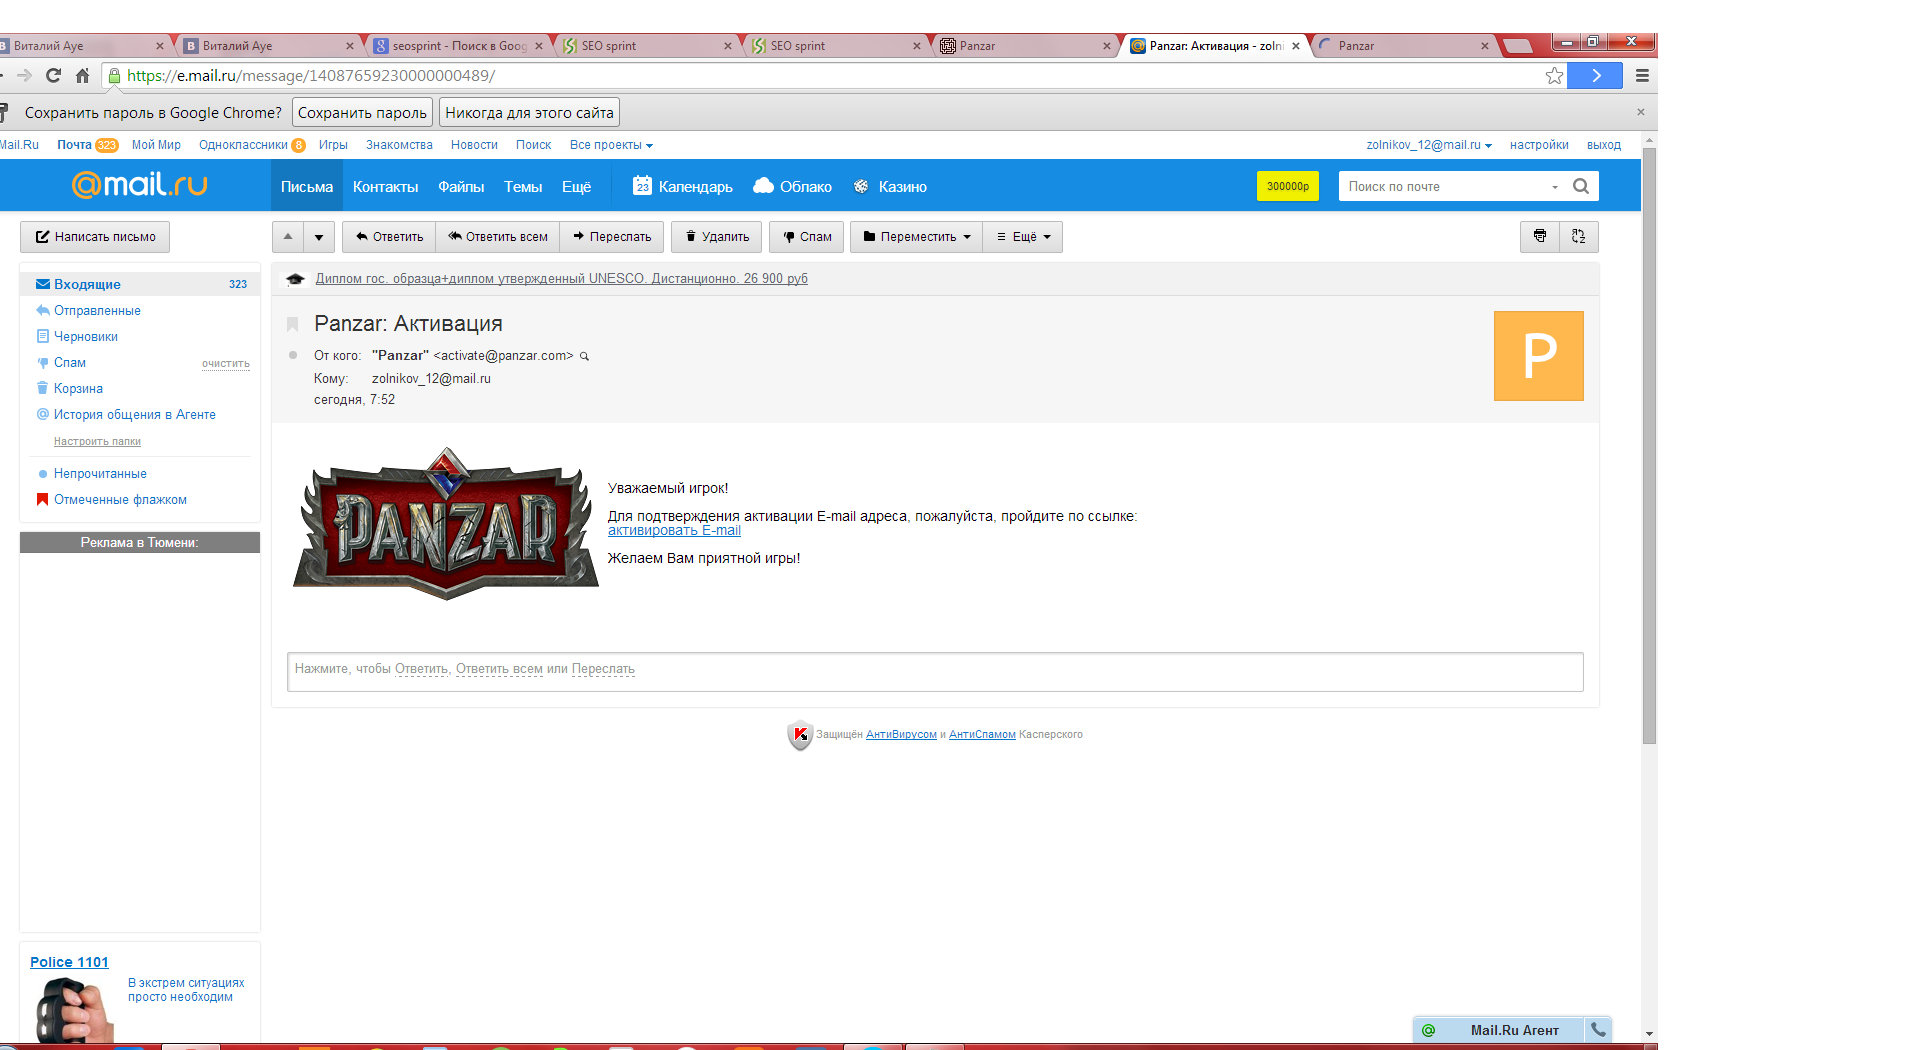Click the mail search magnifier button
The image size is (1914, 1050).
click(x=1581, y=186)
